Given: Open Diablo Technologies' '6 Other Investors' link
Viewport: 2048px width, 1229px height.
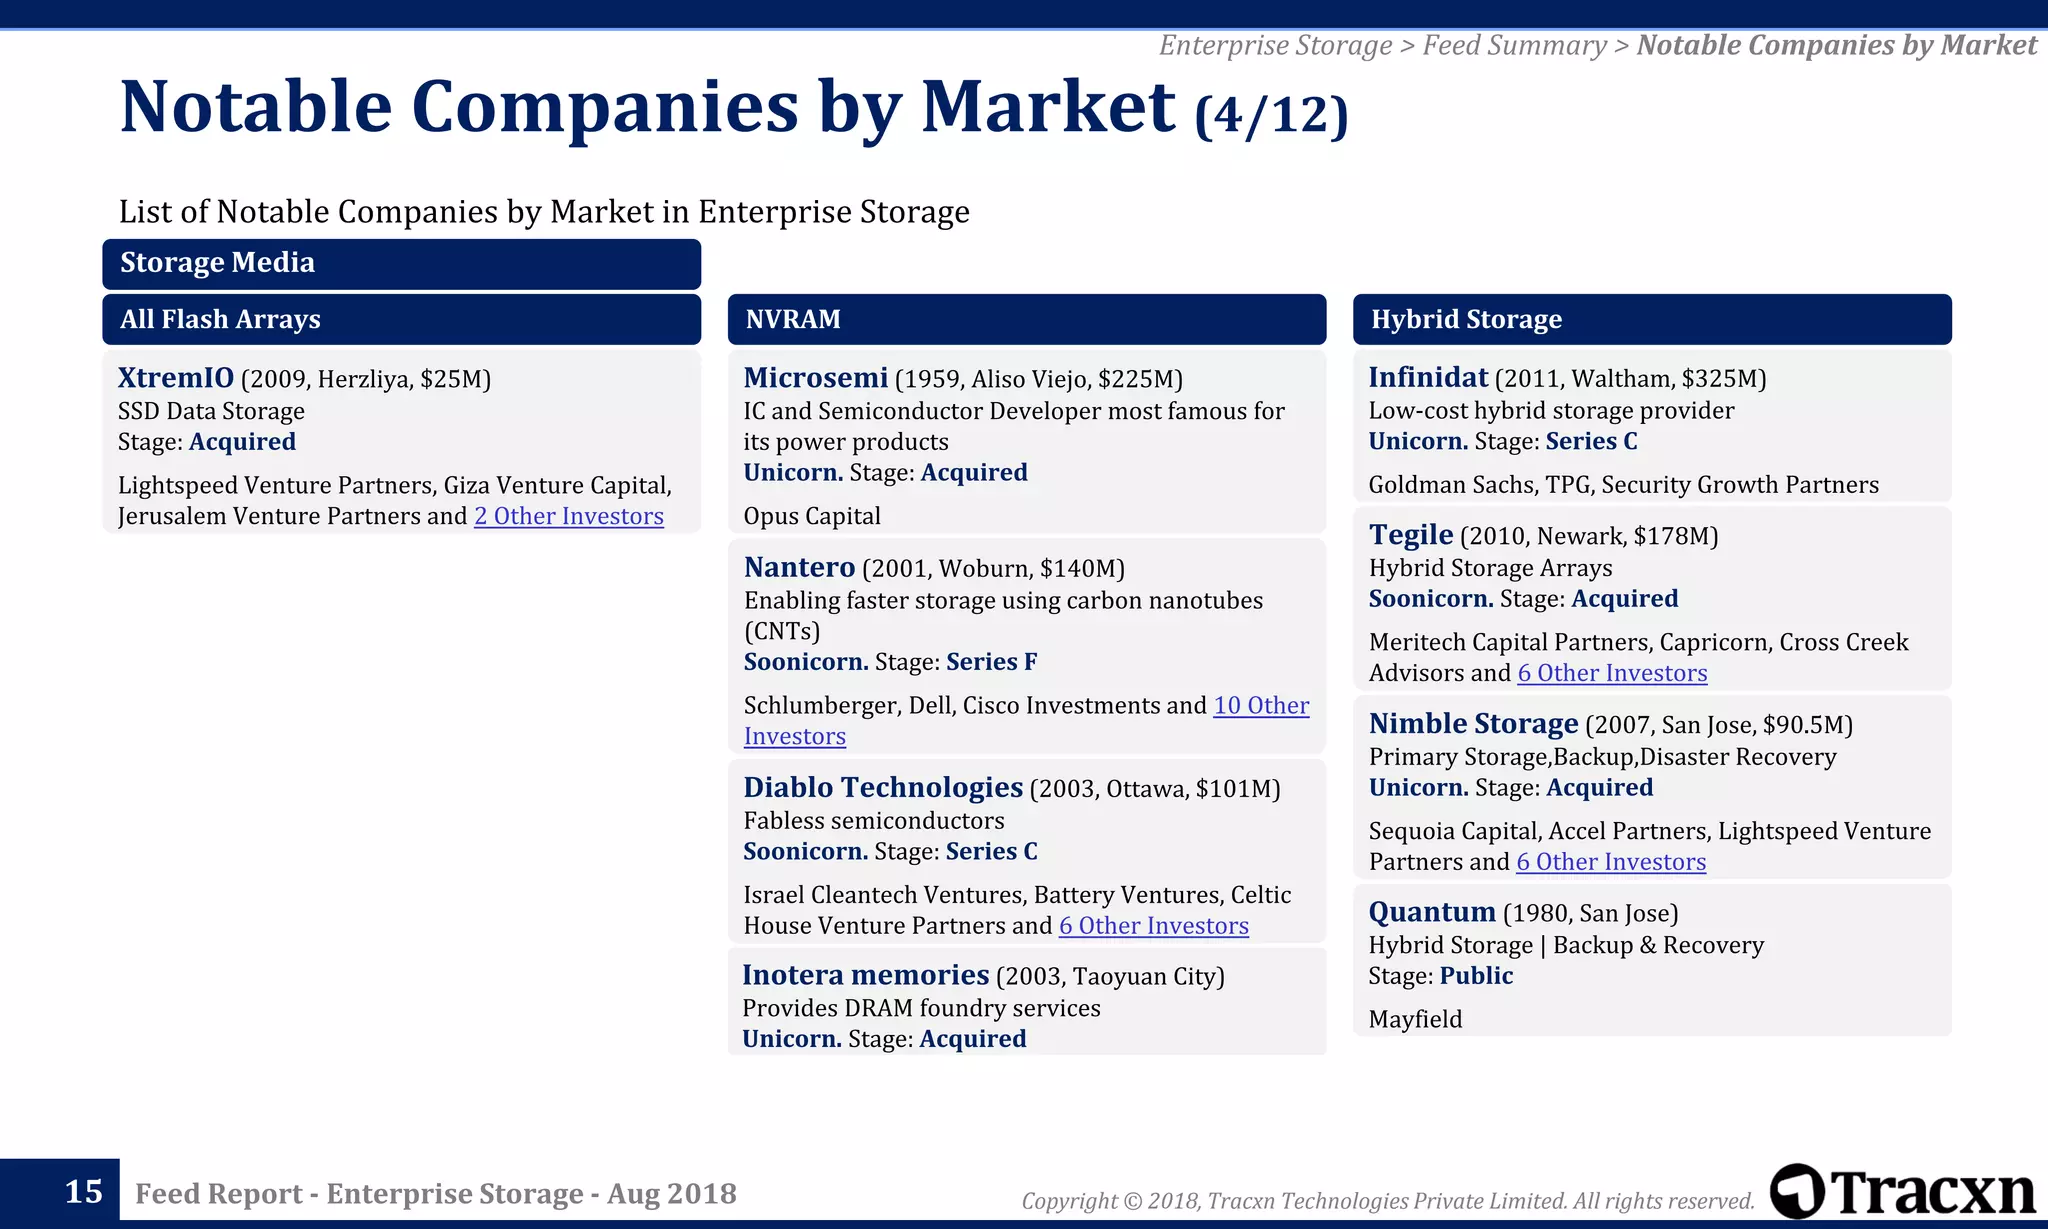Looking at the screenshot, I should (1154, 926).
